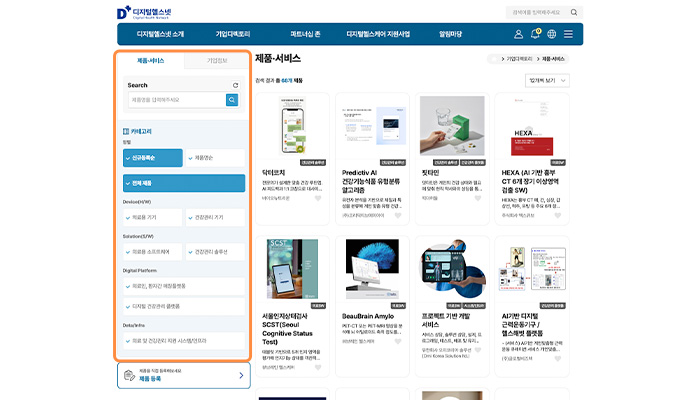
Task: Open the 닥터코치 product title
Action: tap(273, 173)
